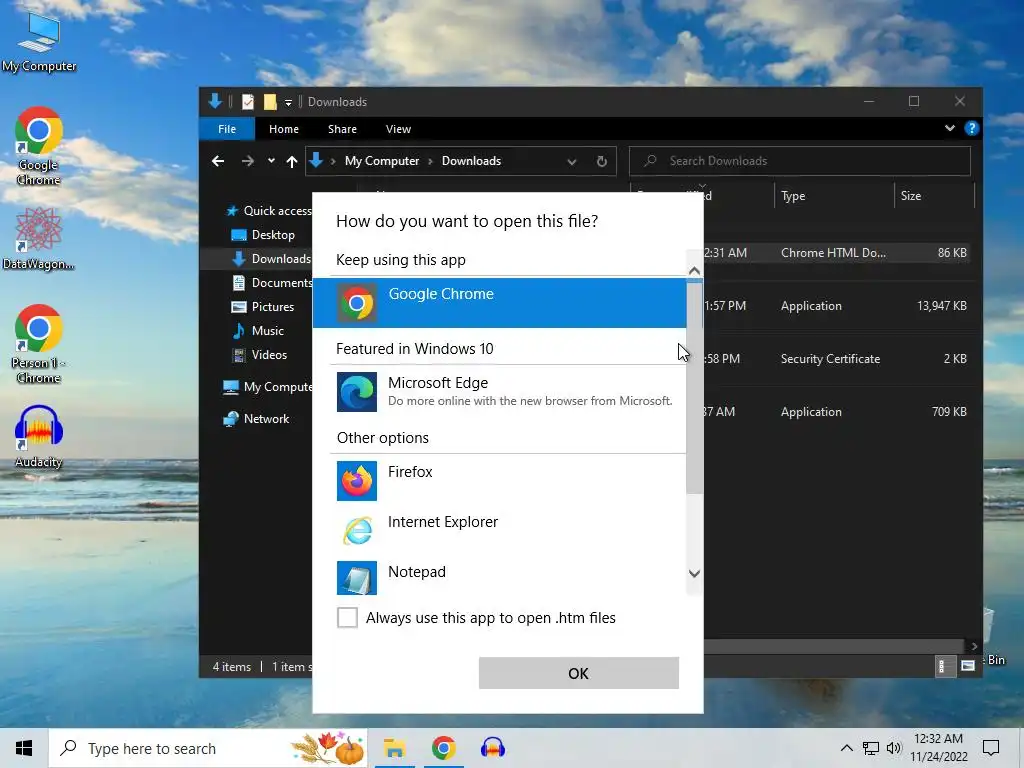The width and height of the screenshot is (1024, 768).
Task: Open the File tab in Explorer
Action: [x=227, y=129]
